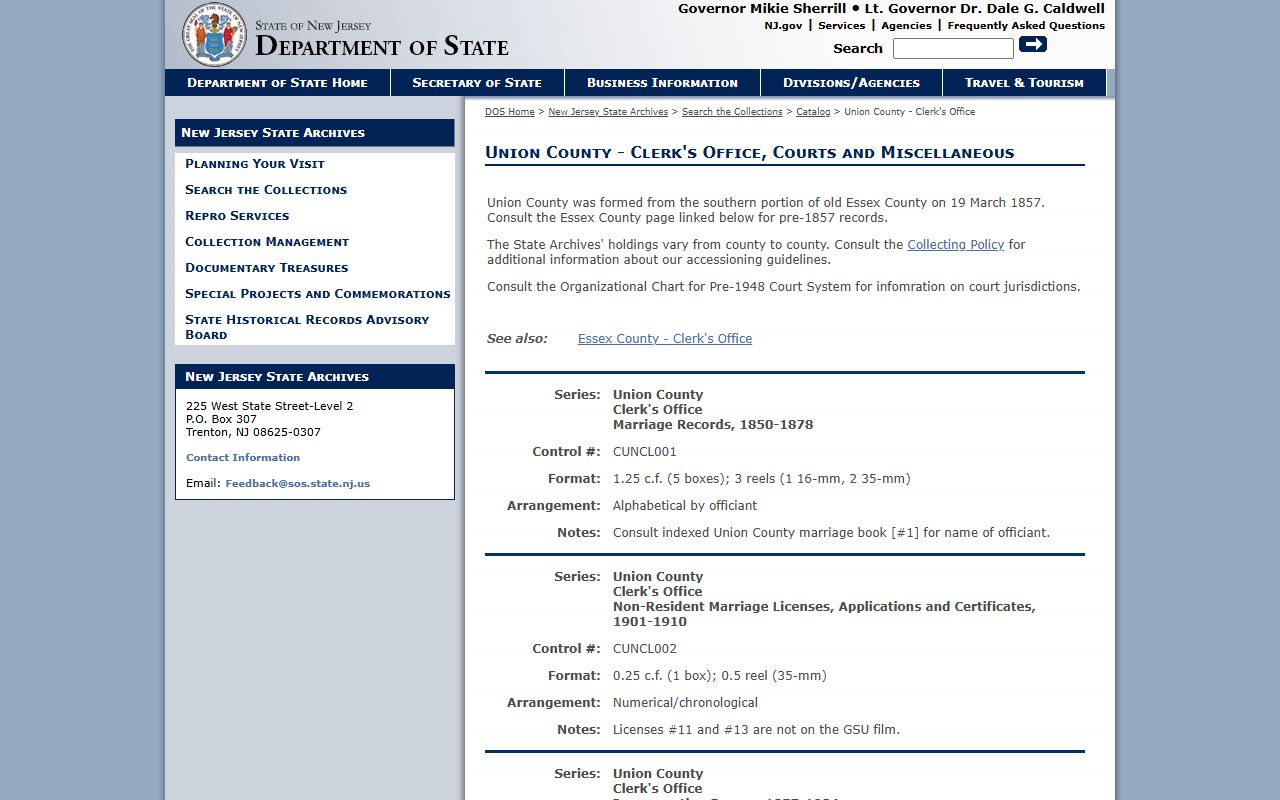Open Collection Management sidebar item
This screenshot has width=1280, height=800.
[x=267, y=242]
